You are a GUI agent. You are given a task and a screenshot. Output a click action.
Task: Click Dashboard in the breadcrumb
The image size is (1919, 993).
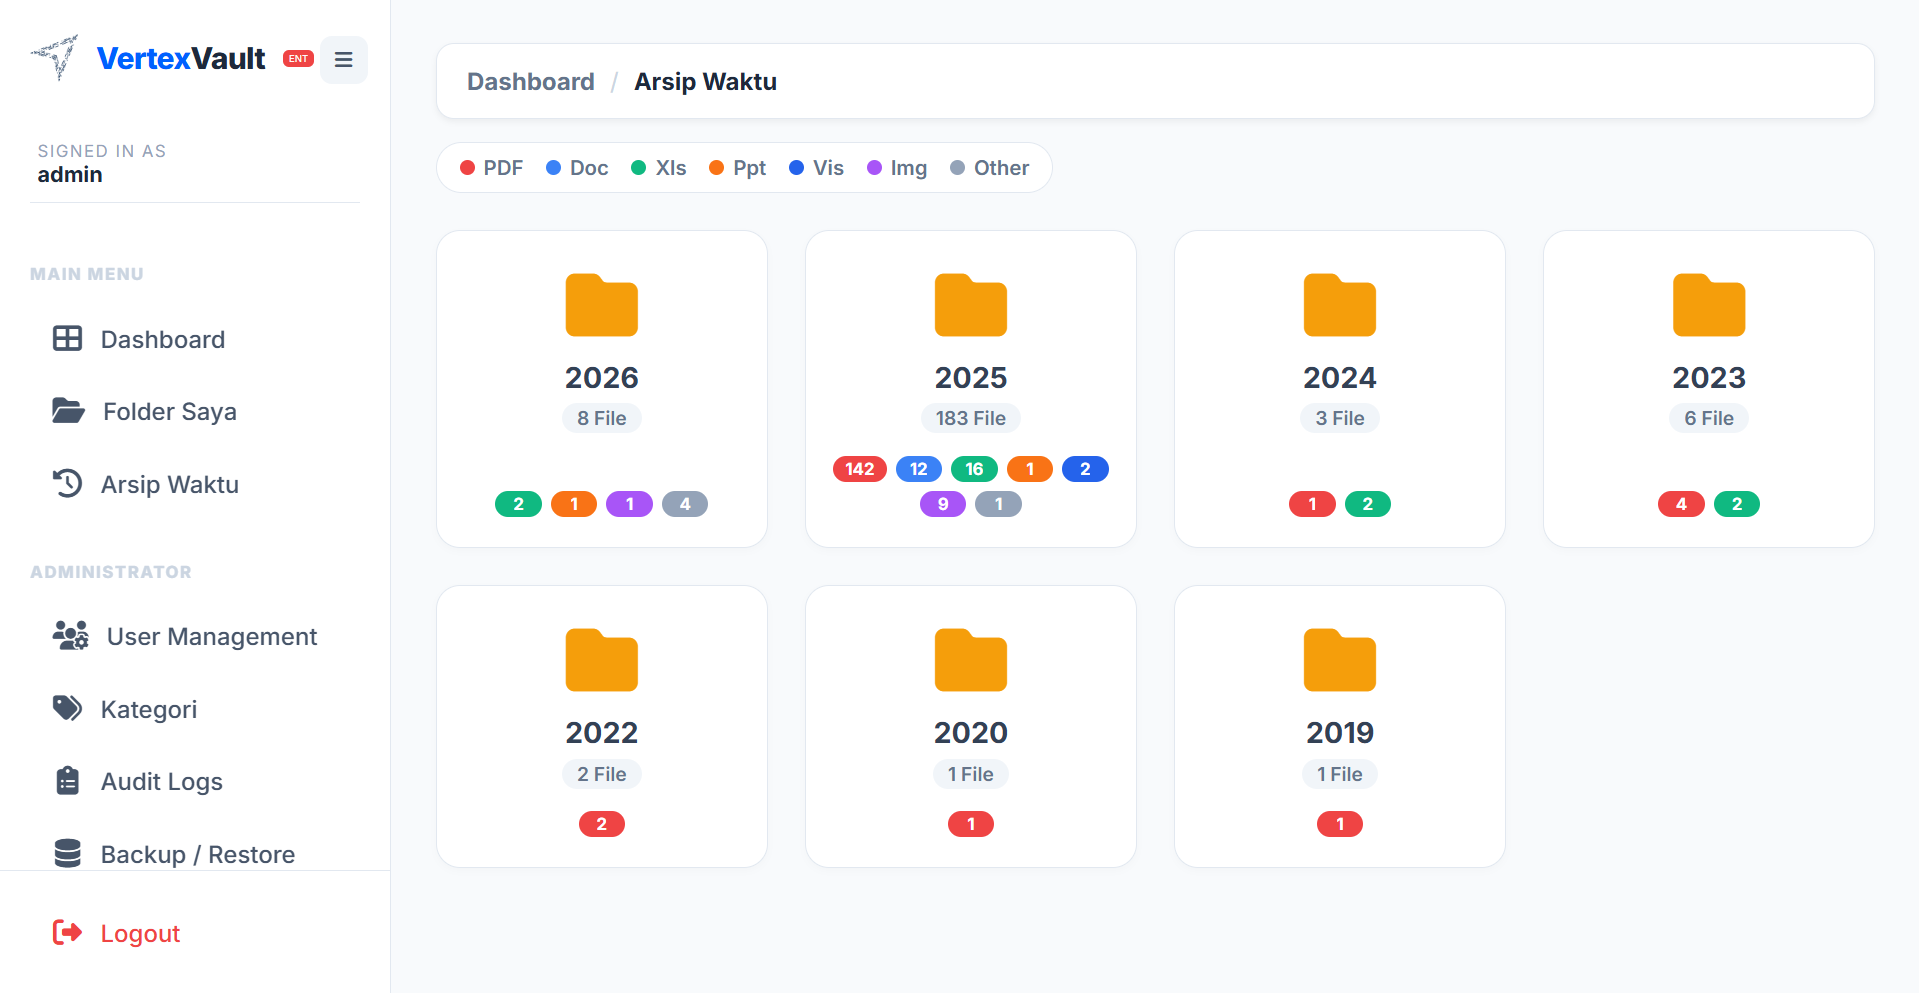tap(531, 81)
